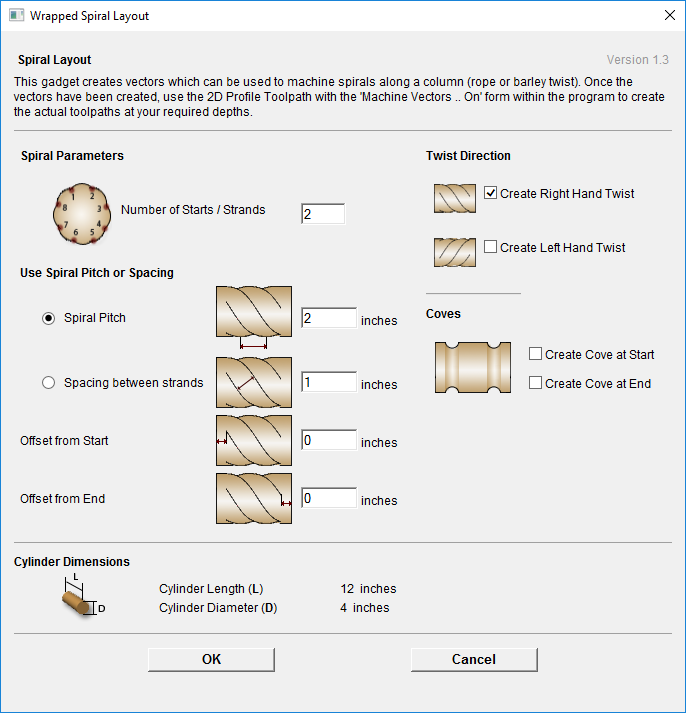Click the 'Coves' heading
This screenshot has height=713, width=686.
coord(443,314)
